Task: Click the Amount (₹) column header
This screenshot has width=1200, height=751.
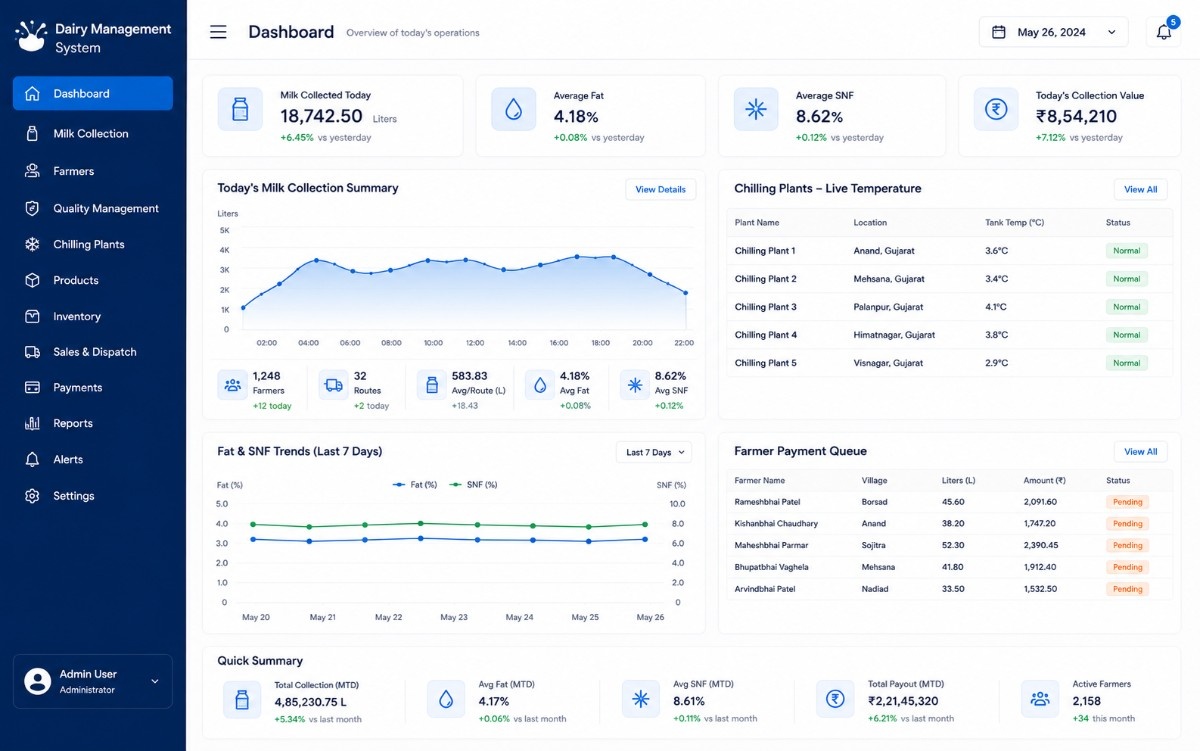Action: (1044, 481)
